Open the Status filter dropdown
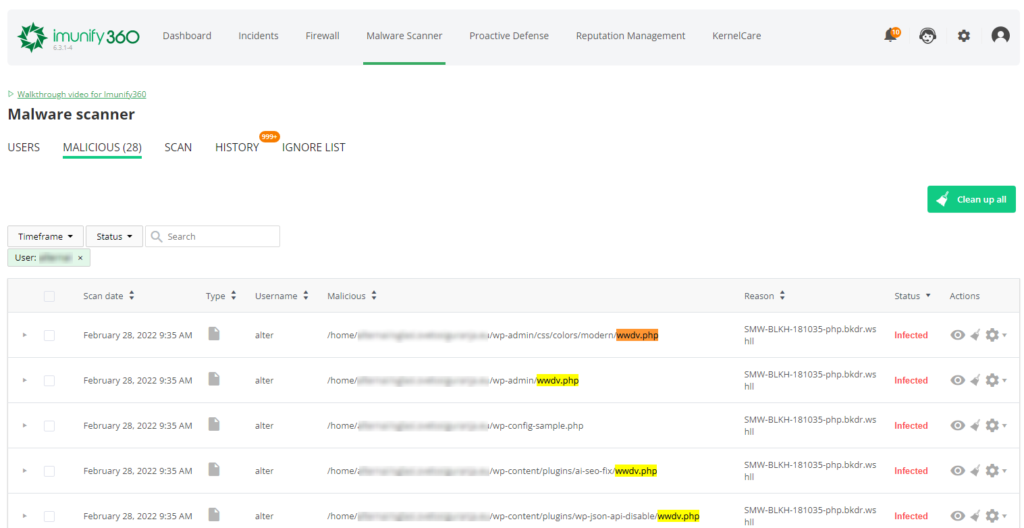The width and height of the screenshot is (1024, 528). pyautogui.click(x=114, y=237)
